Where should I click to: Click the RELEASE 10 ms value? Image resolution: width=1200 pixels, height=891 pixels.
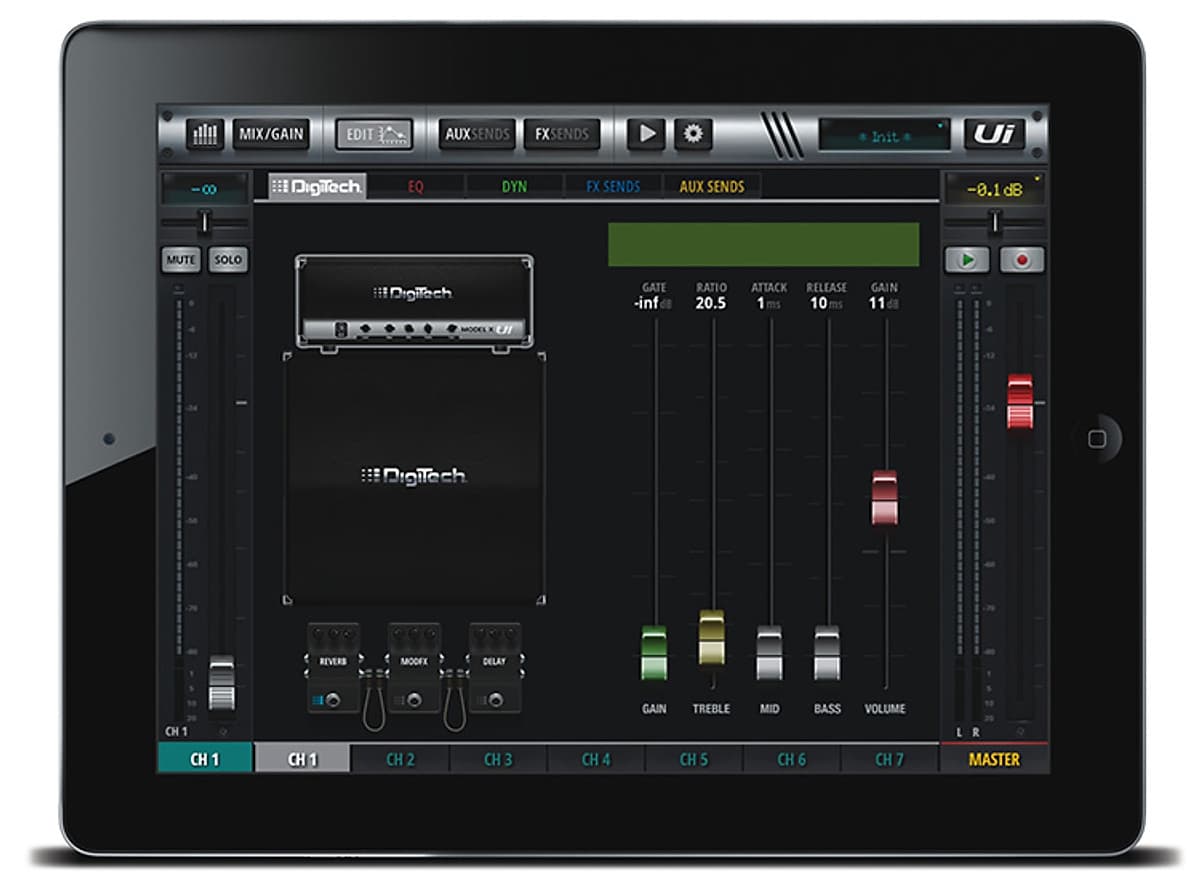pyautogui.click(x=827, y=303)
